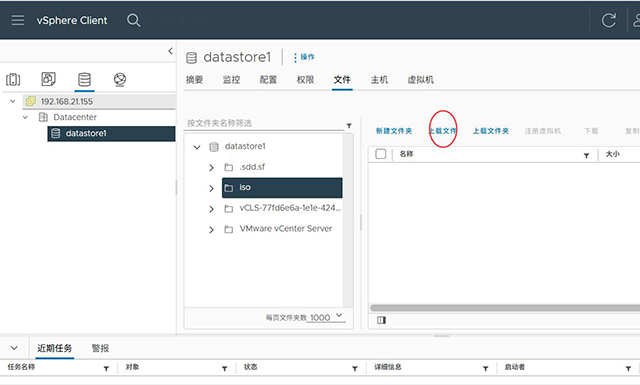Click the search magnifier icon

(133, 20)
